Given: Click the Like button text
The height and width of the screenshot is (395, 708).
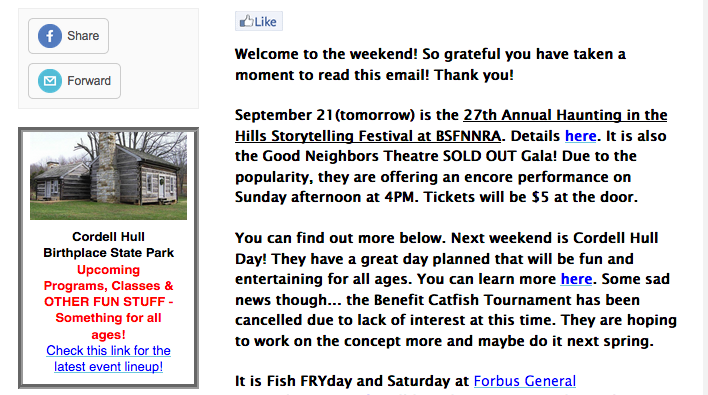Looking at the screenshot, I should pos(265,22).
